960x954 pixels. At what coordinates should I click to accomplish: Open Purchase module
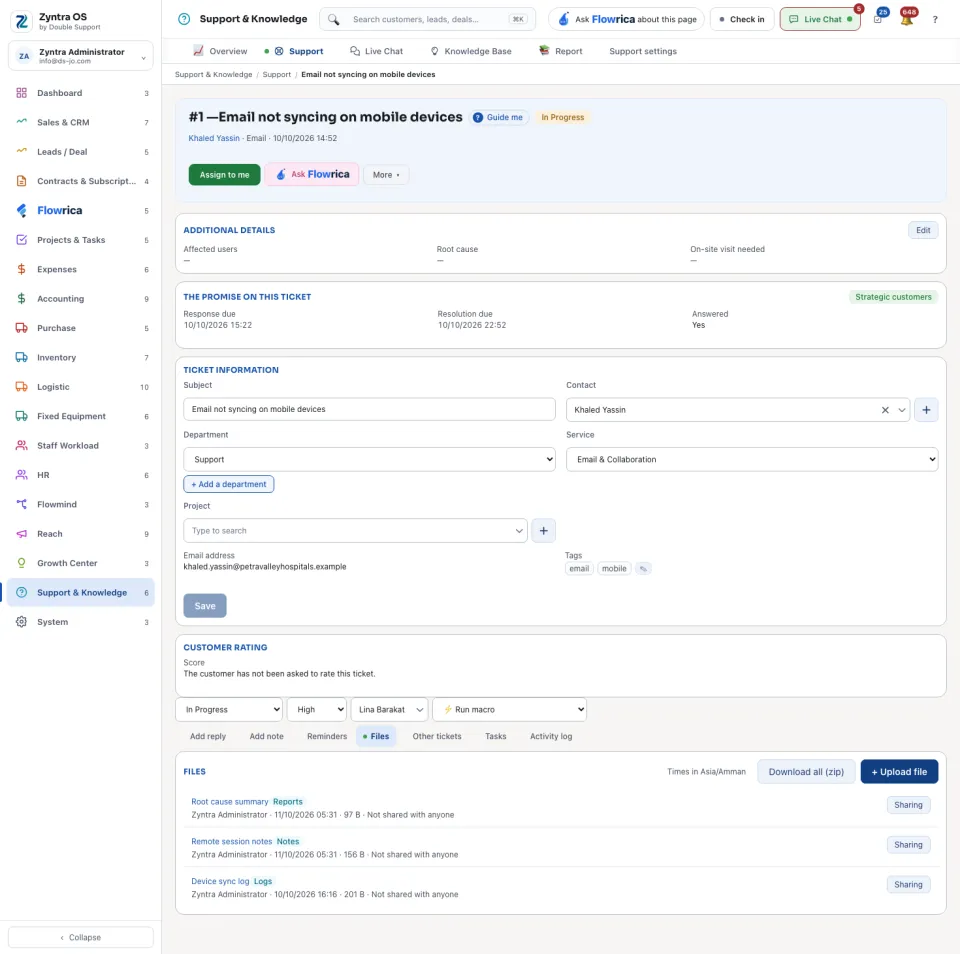coord(81,328)
